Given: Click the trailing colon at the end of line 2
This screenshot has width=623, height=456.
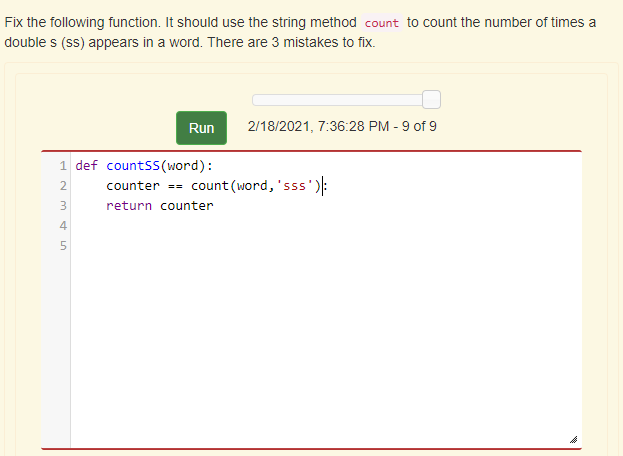Looking at the screenshot, I should (326, 186).
